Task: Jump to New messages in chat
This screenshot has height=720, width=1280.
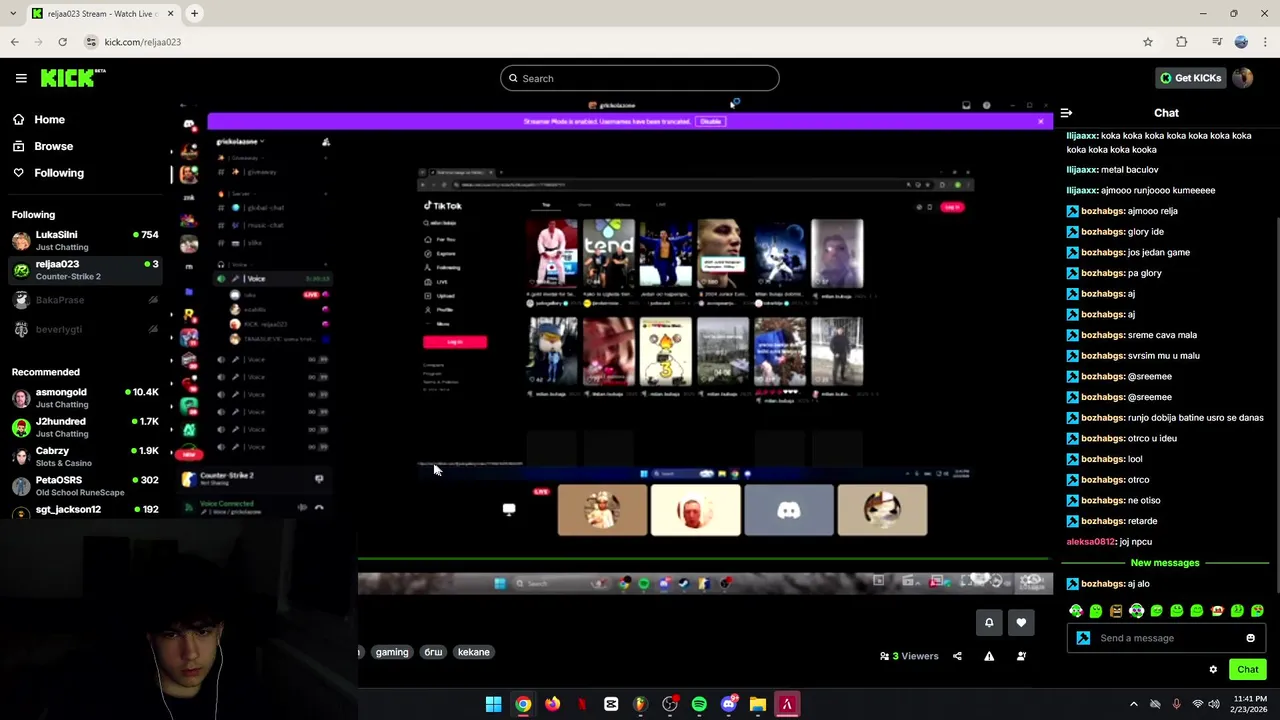Action: [1165, 563]
